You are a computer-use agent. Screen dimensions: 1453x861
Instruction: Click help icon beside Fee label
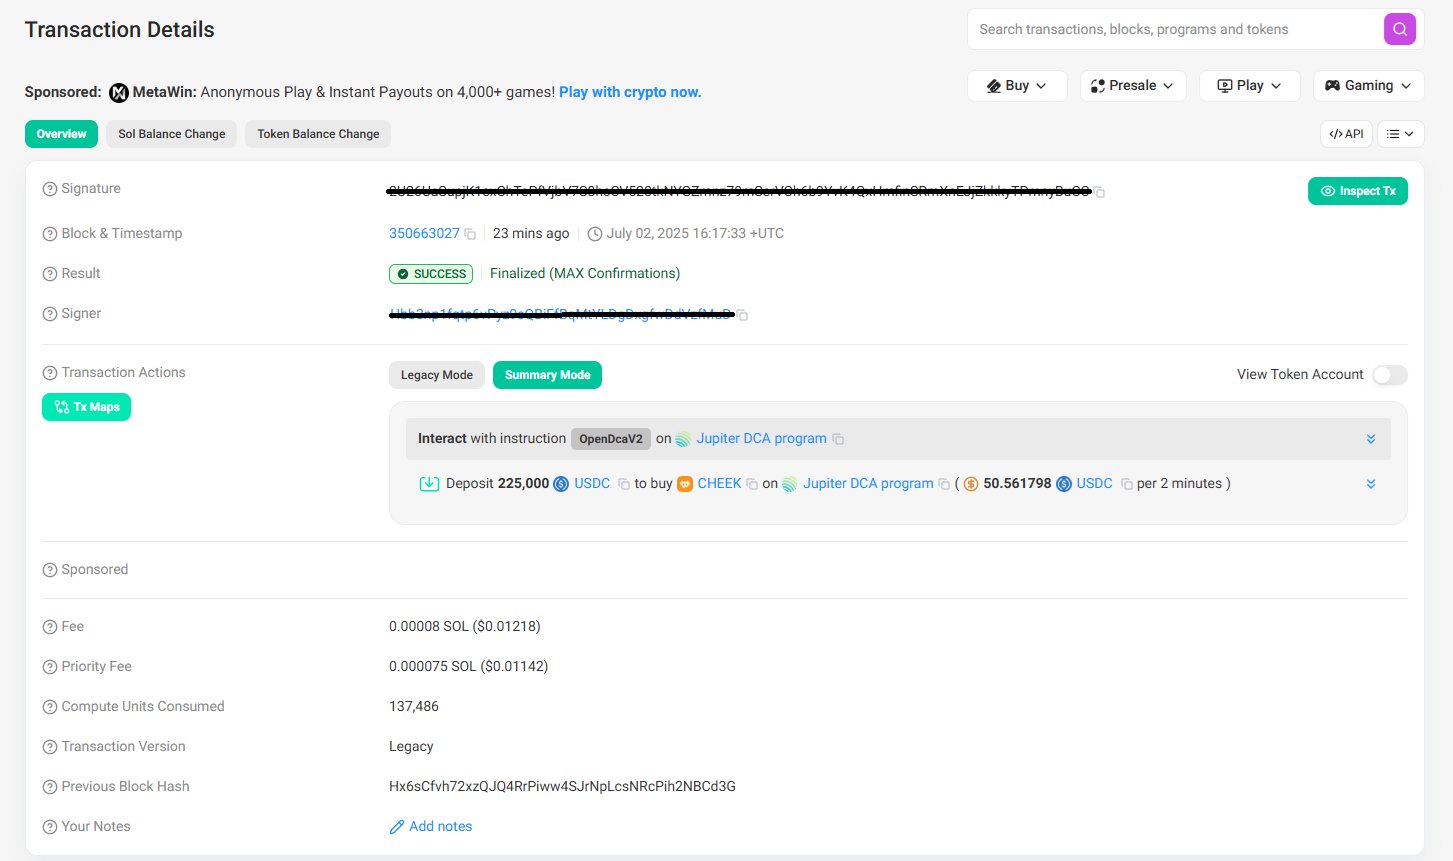coord(50,627)
